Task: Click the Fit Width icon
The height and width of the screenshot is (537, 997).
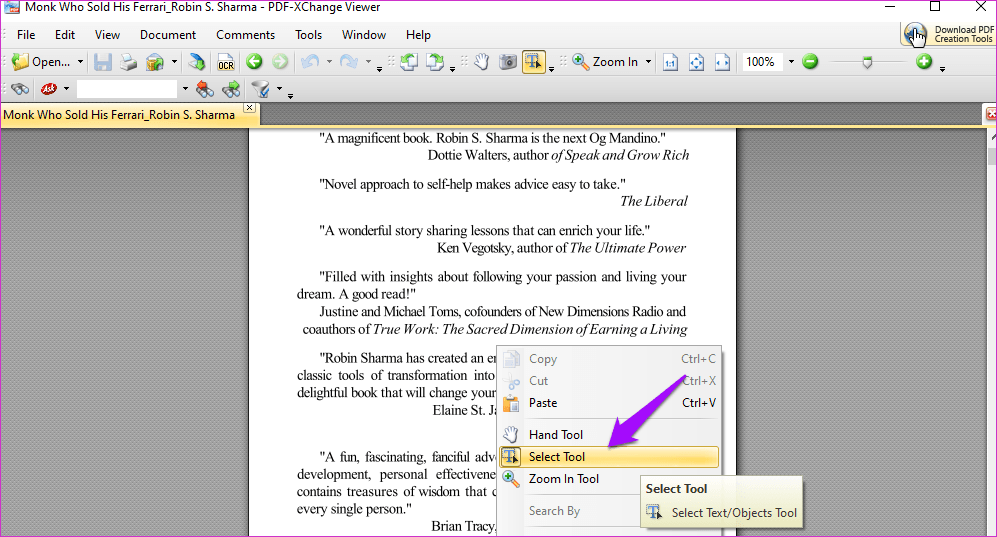Action: tap(722, 62)
